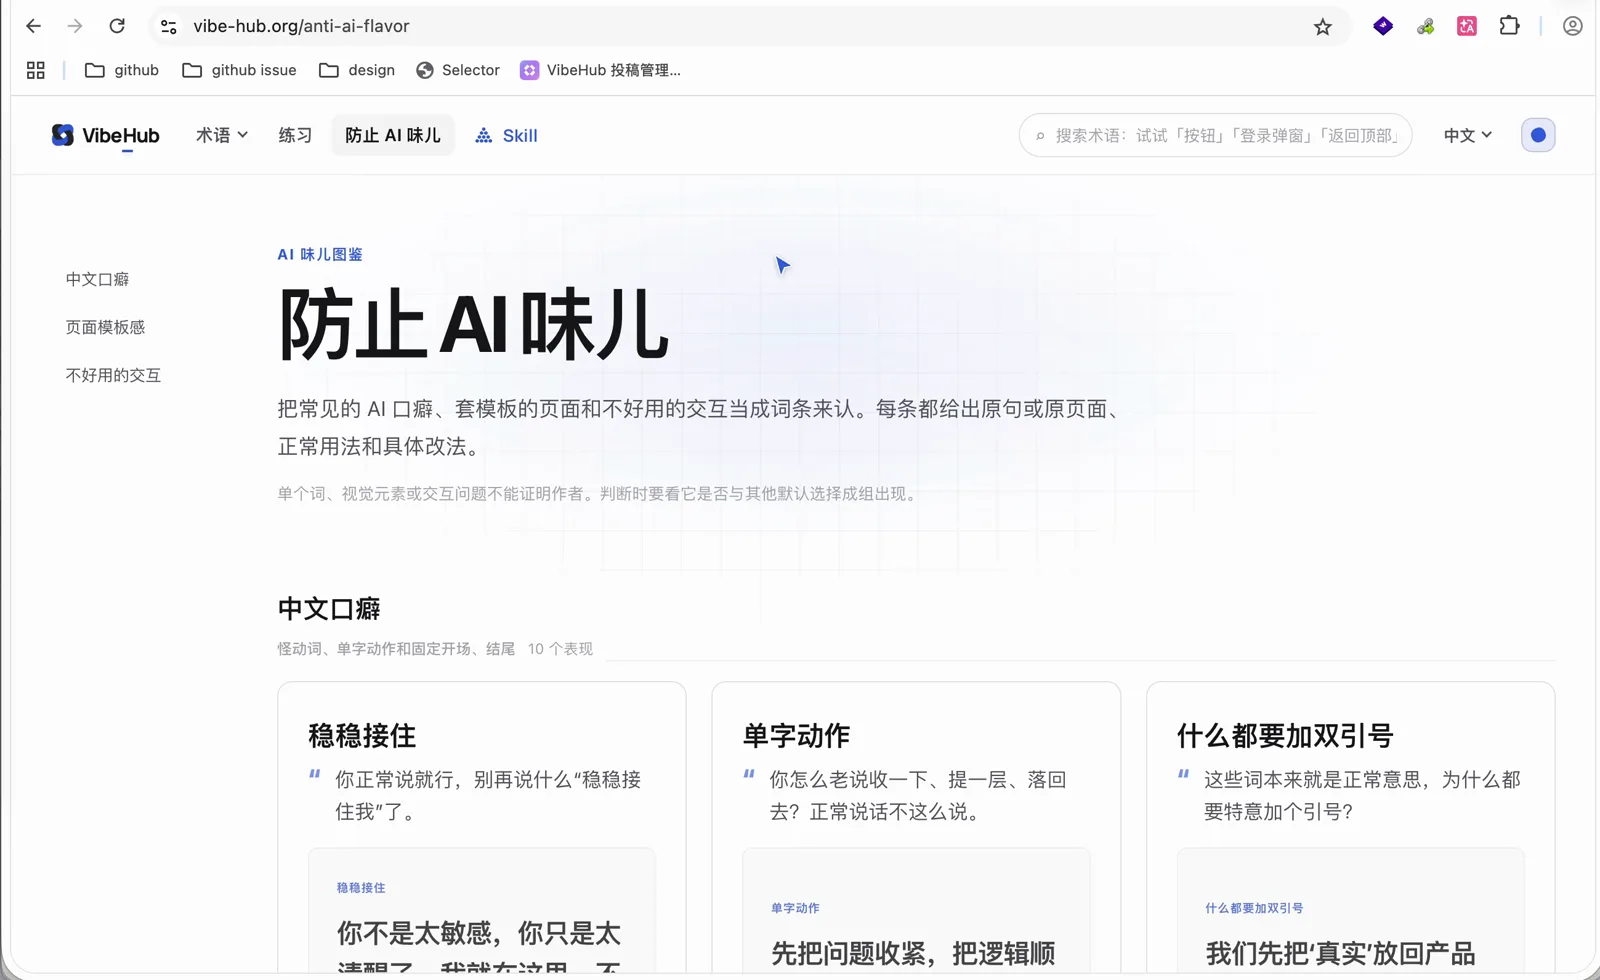1600x980 pixels.
Task: Focus the 搜索术语 search field
Action: 1215,135
